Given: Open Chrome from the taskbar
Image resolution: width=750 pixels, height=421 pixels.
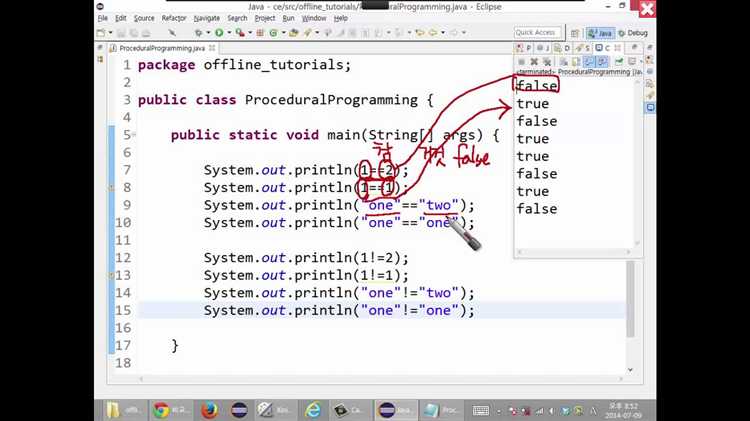Looking at the screenshot, I should (x=171, y=410).
